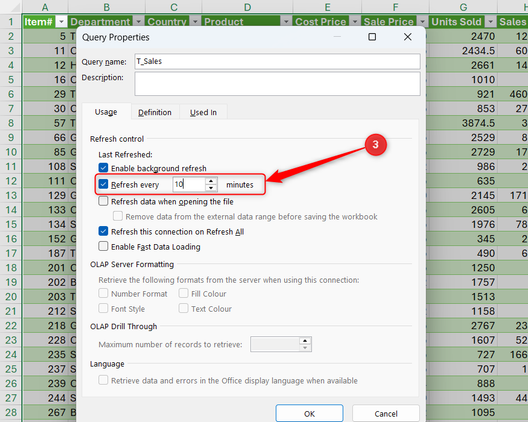This screenshot has height=422, width=528.
Task: Click the Remove data from external range checkbox
Action: pyautogui.click(x=118, y=216)
